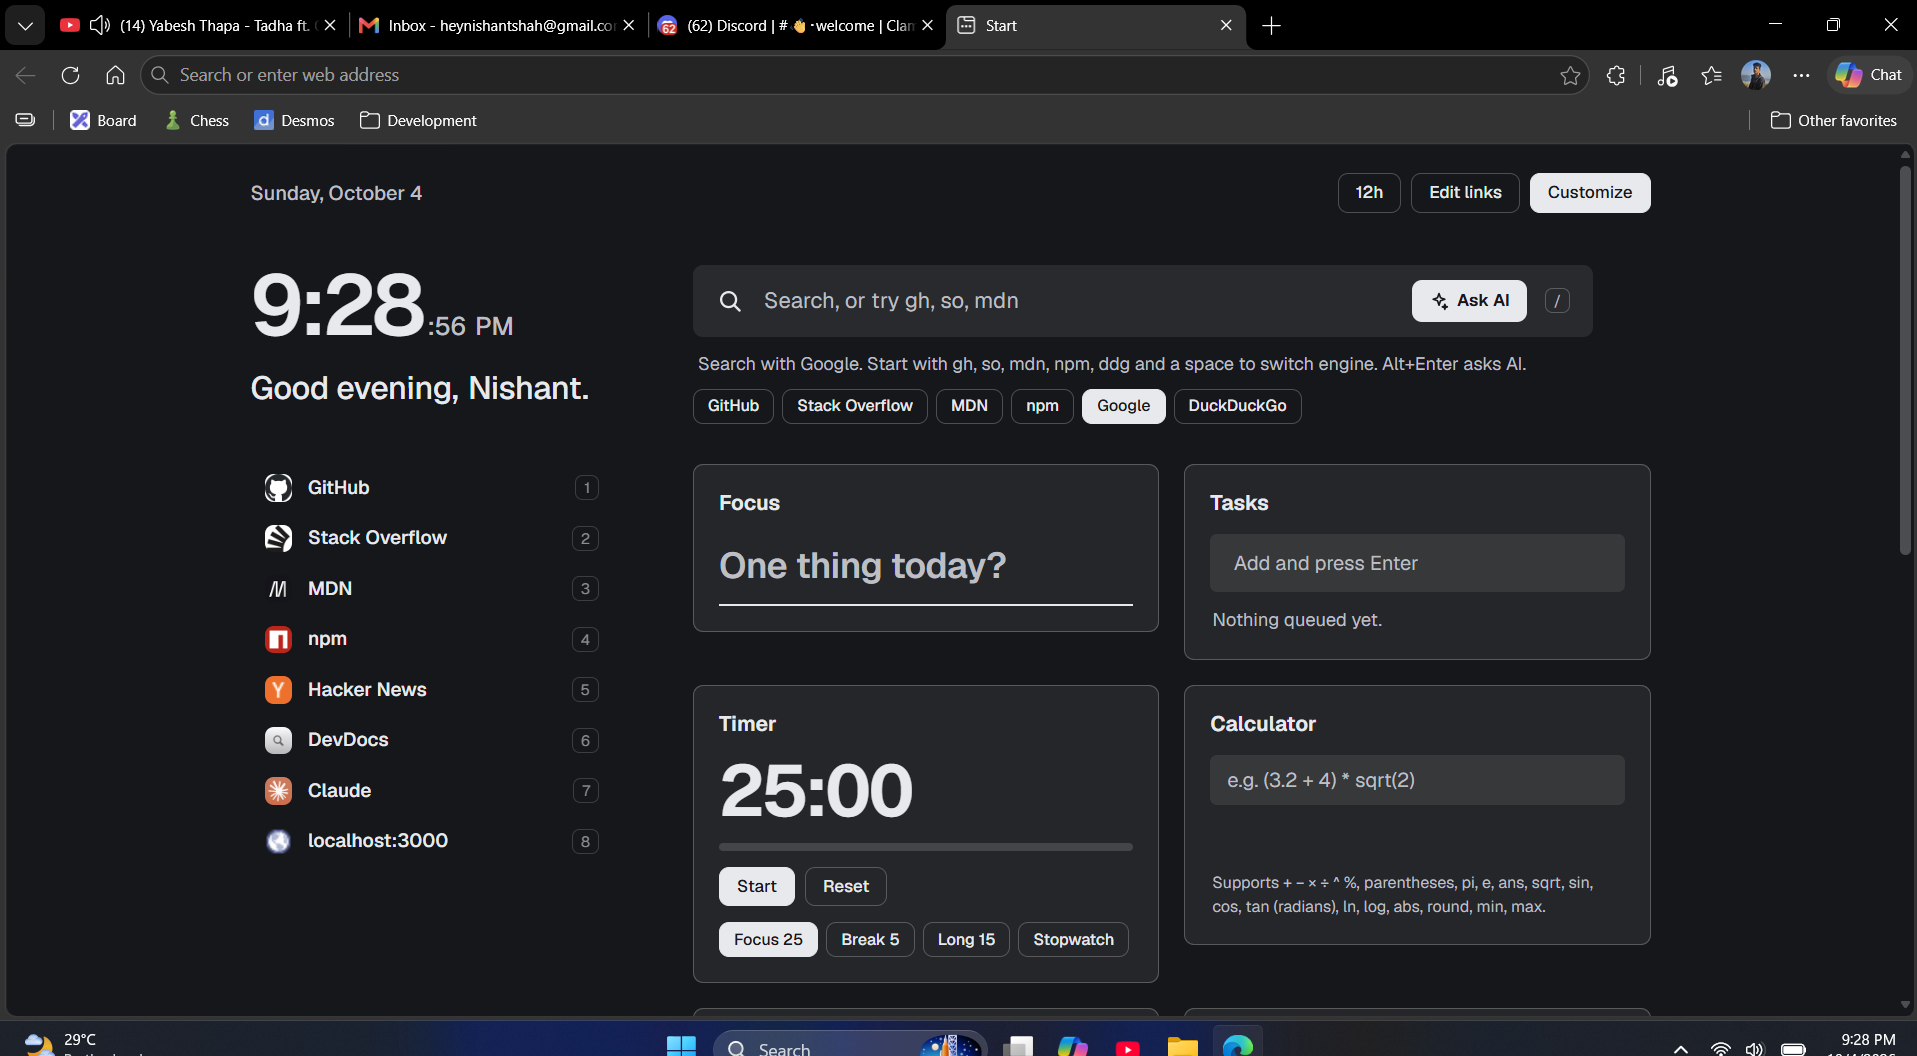
Task: Go to browser home page icon
Action: (115, 75)
